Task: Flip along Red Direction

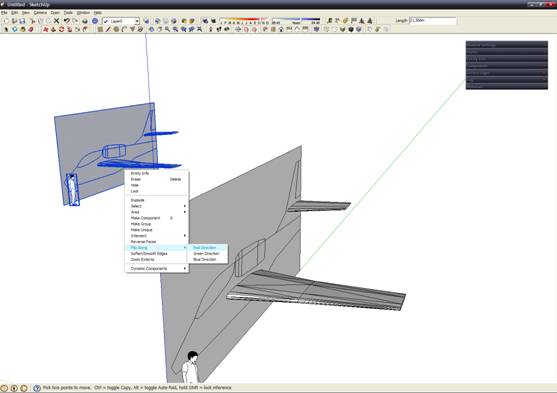Action: pyautogui.click(x=208, y=248)
